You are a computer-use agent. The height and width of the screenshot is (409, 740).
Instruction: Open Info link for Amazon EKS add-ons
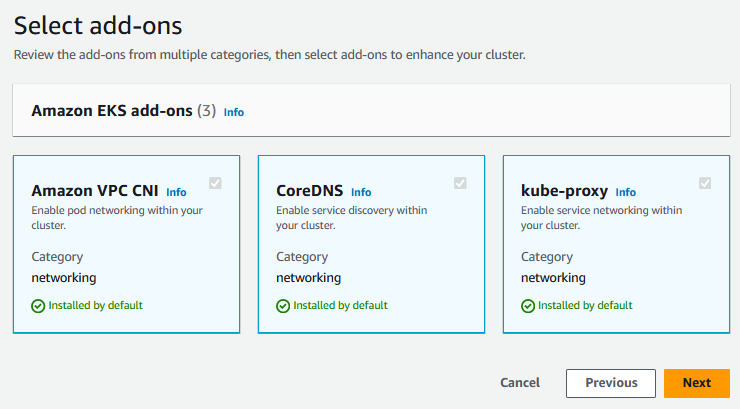tap(234, 112)
